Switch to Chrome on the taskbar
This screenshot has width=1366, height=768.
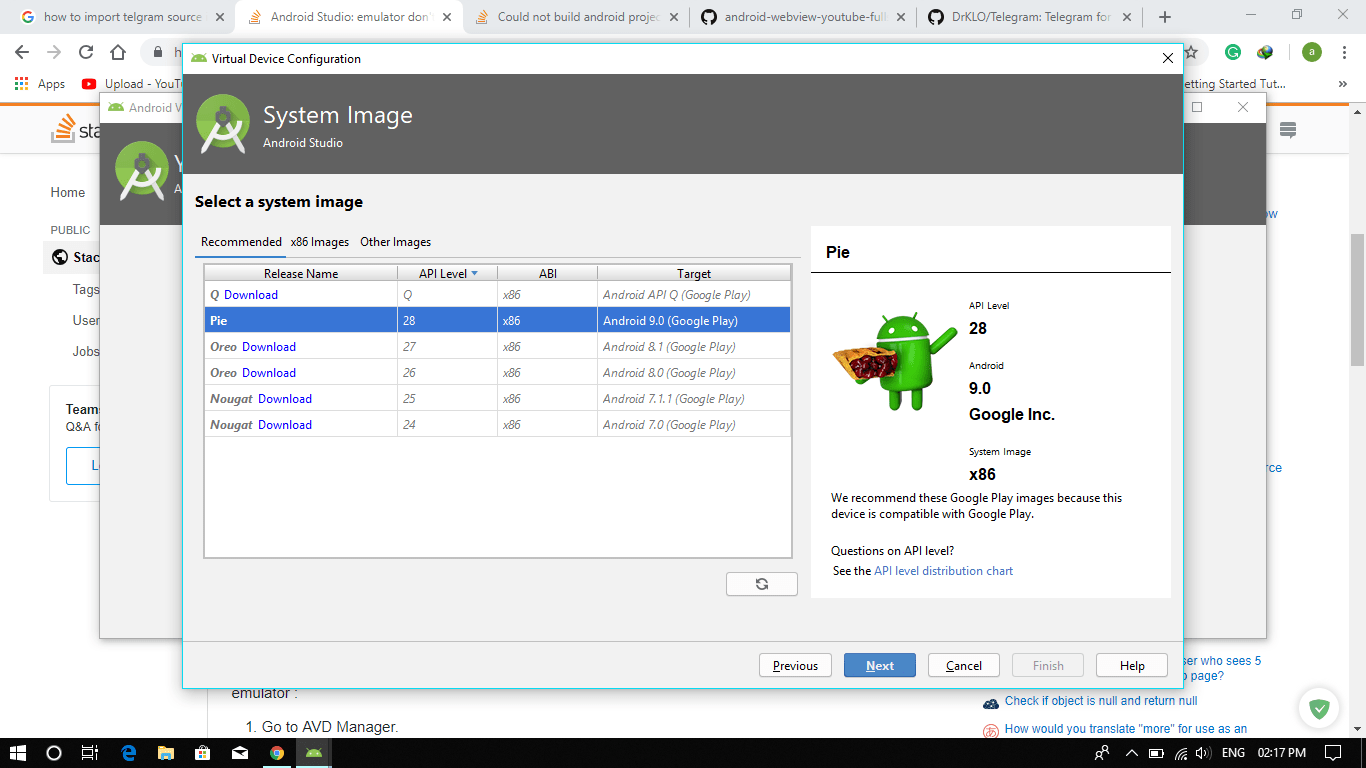tap(277, 753)
